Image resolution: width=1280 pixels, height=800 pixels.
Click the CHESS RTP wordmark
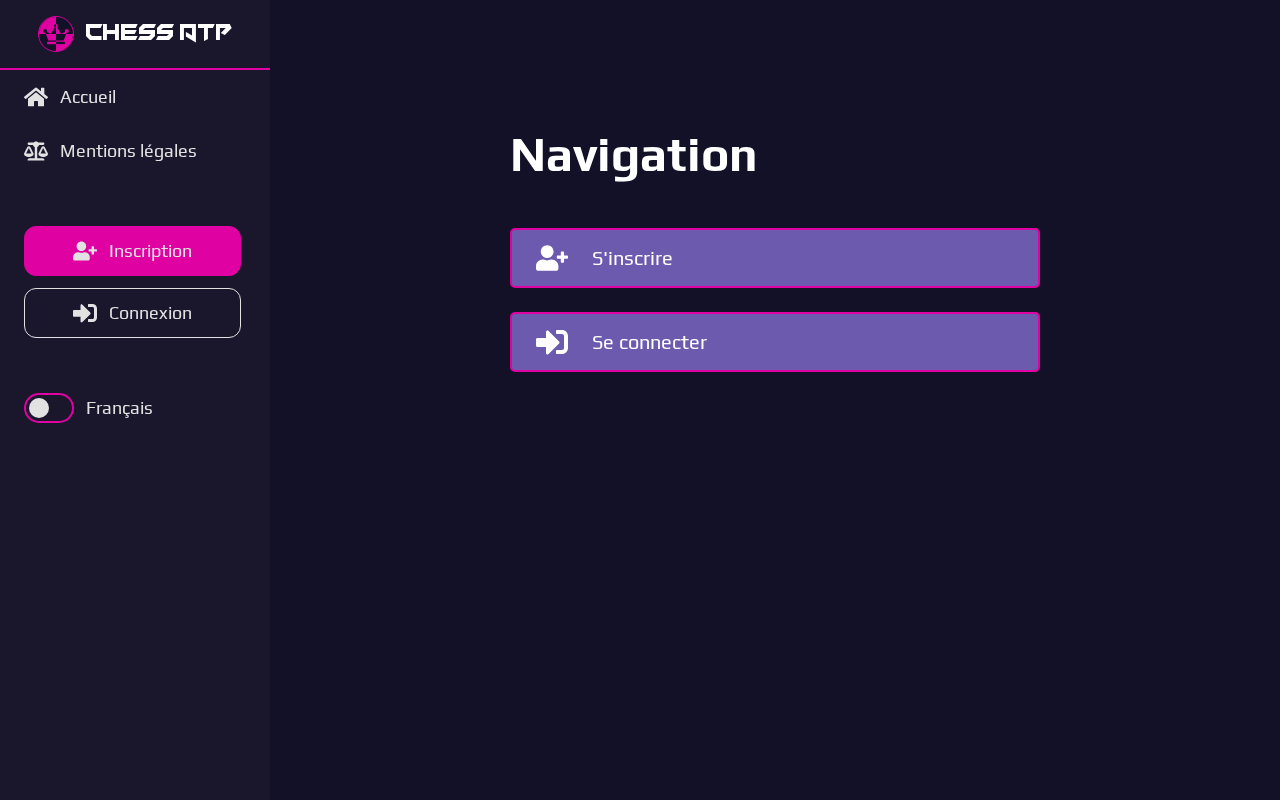(158, 33)
